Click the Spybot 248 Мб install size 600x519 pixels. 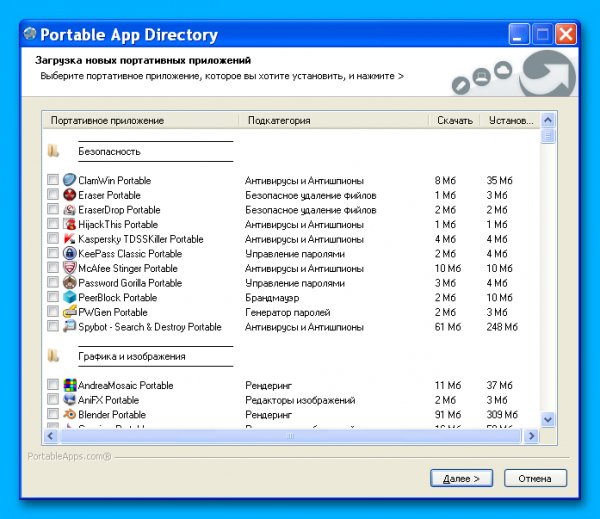pyautogui.click(x=502, y=327)
